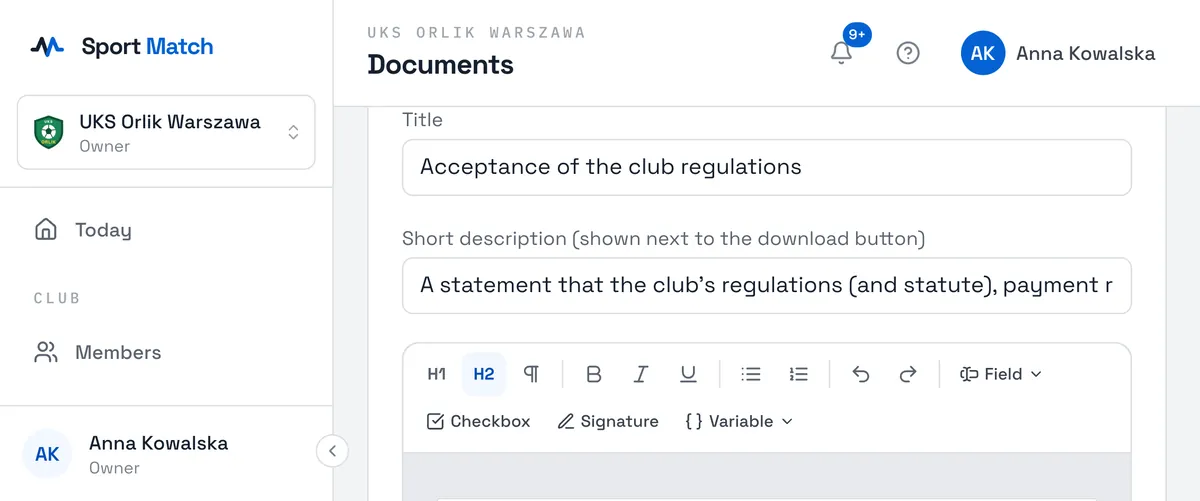This screenshot has height=501, width=1200.
Task: Open the notifications bell
Action: click(842, 53)
